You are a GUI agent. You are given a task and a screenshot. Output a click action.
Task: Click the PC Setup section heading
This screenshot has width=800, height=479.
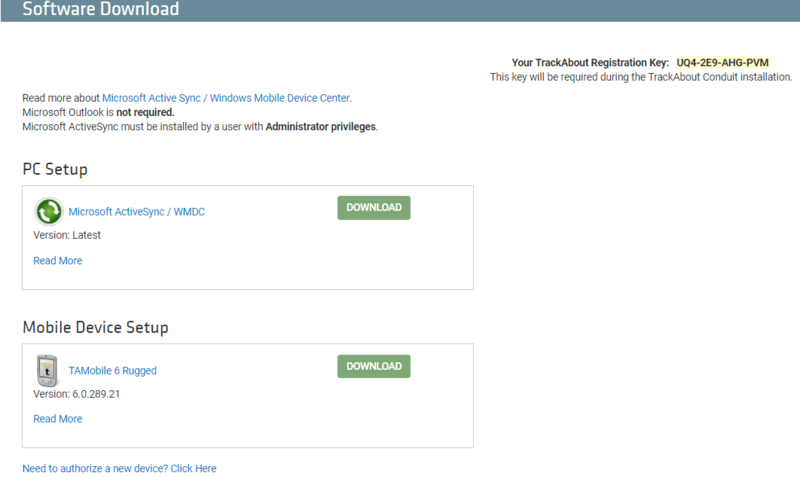pyautogui.click(x=55, y=169)
